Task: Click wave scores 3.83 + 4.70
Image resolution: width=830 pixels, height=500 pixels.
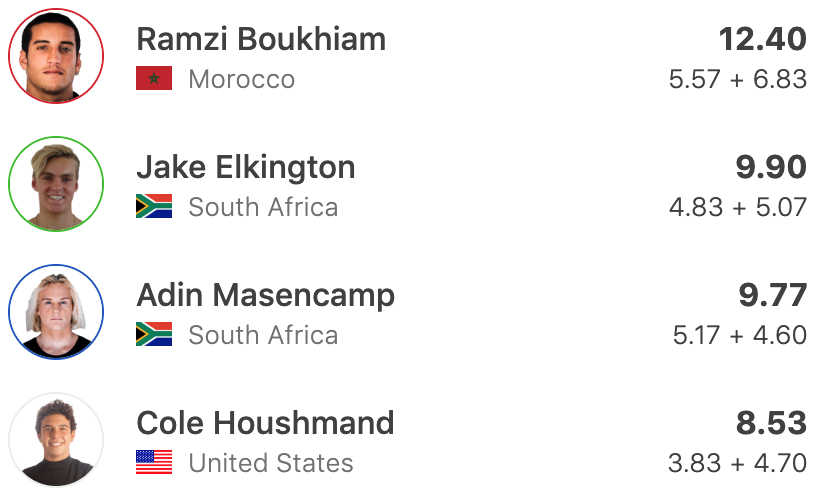Action: [x=737, y=463]
